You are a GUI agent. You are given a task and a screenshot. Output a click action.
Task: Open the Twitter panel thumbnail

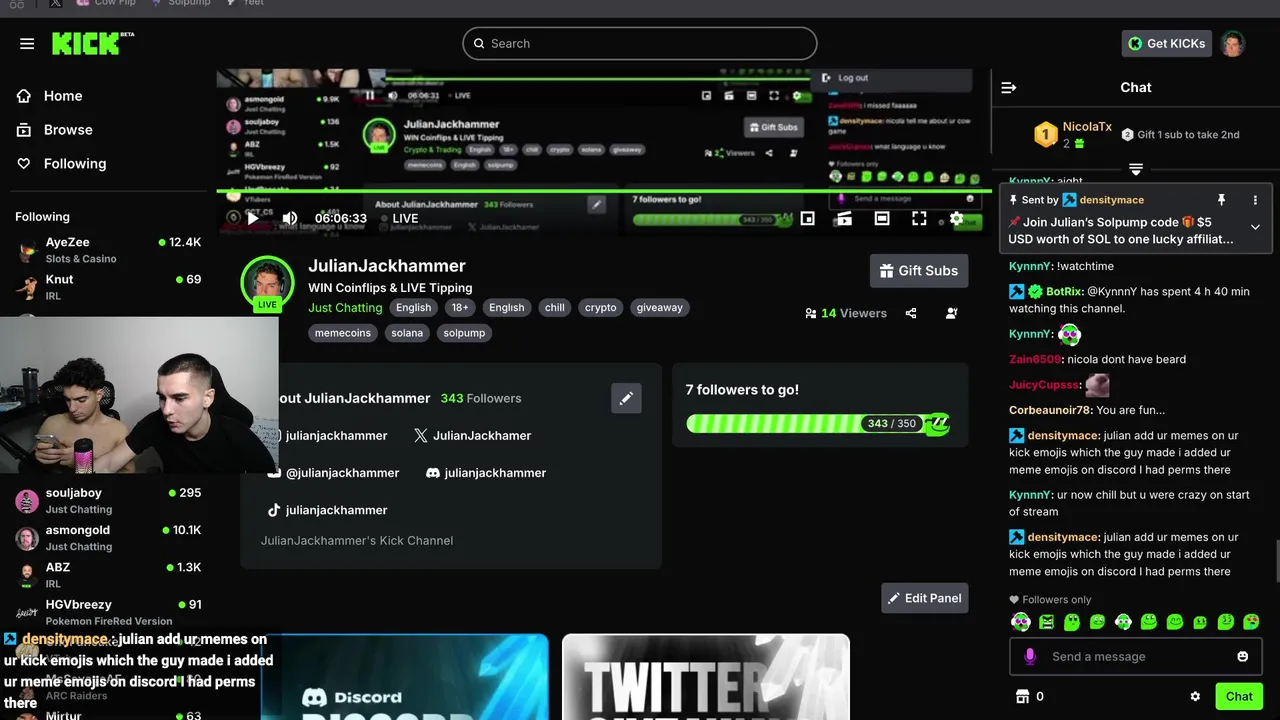click(x=706, y=677)
